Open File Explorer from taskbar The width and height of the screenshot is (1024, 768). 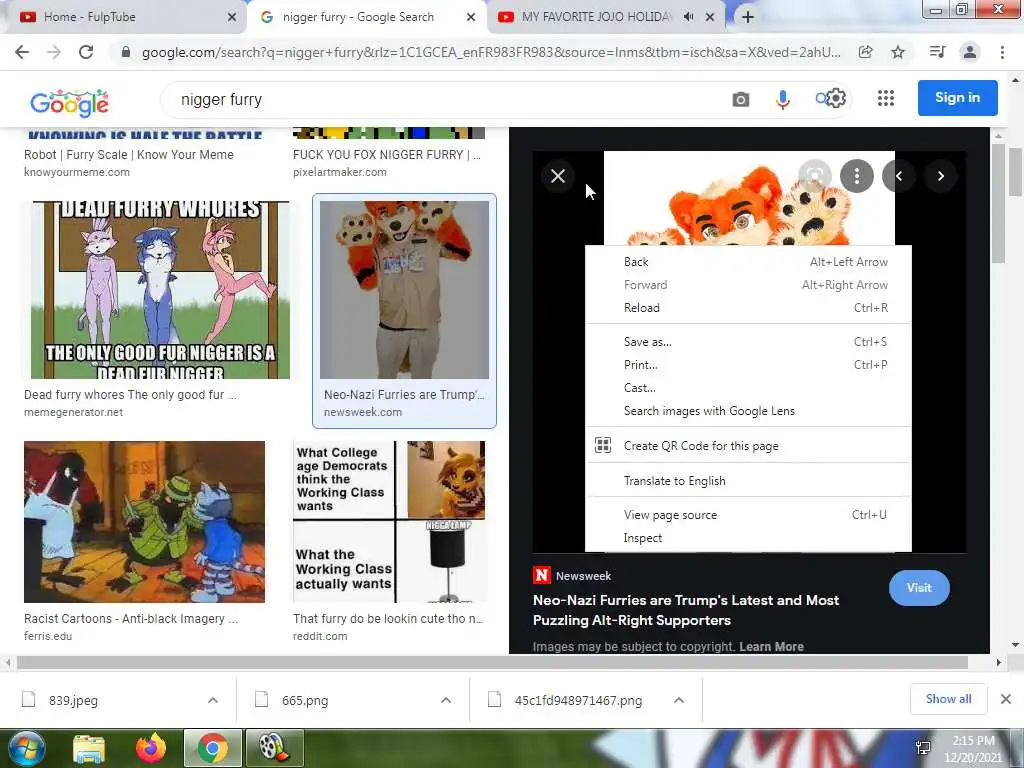(x=89, y=748)
